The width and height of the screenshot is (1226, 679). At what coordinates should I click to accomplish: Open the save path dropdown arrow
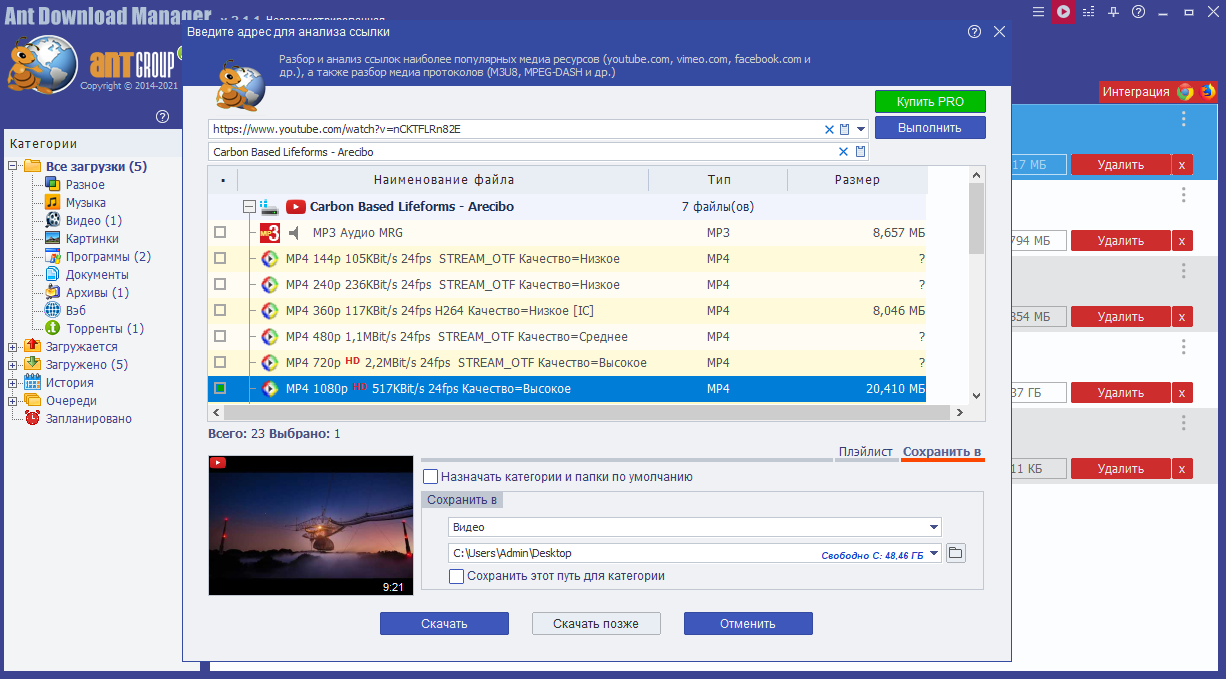[934, 553]
